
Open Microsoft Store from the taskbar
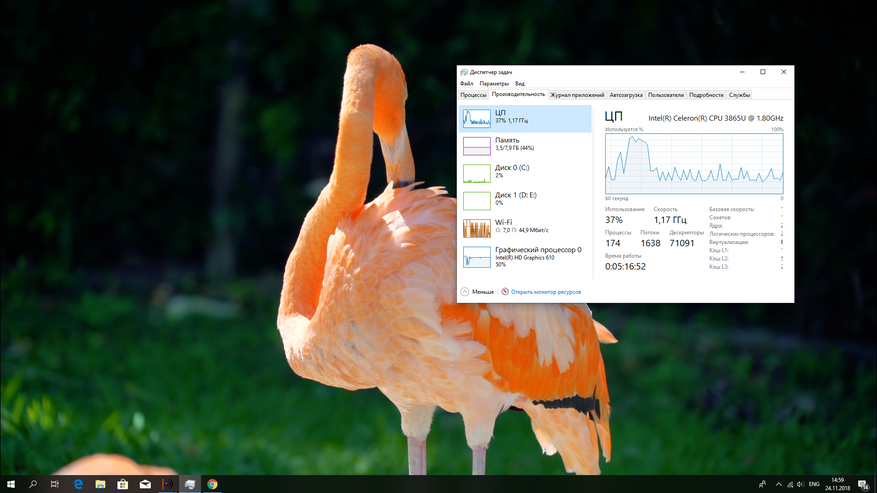123,484
